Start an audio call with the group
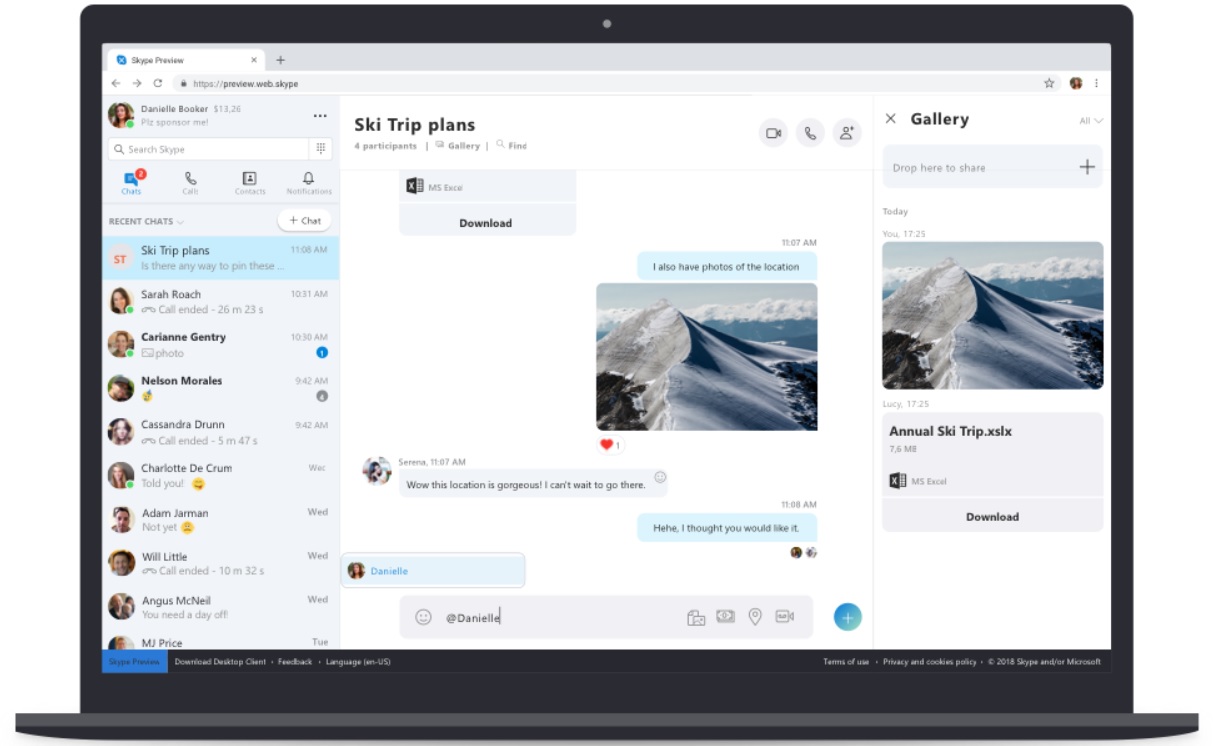The height and width of the screenshot is (746, 1213). (x=810, y=133)
